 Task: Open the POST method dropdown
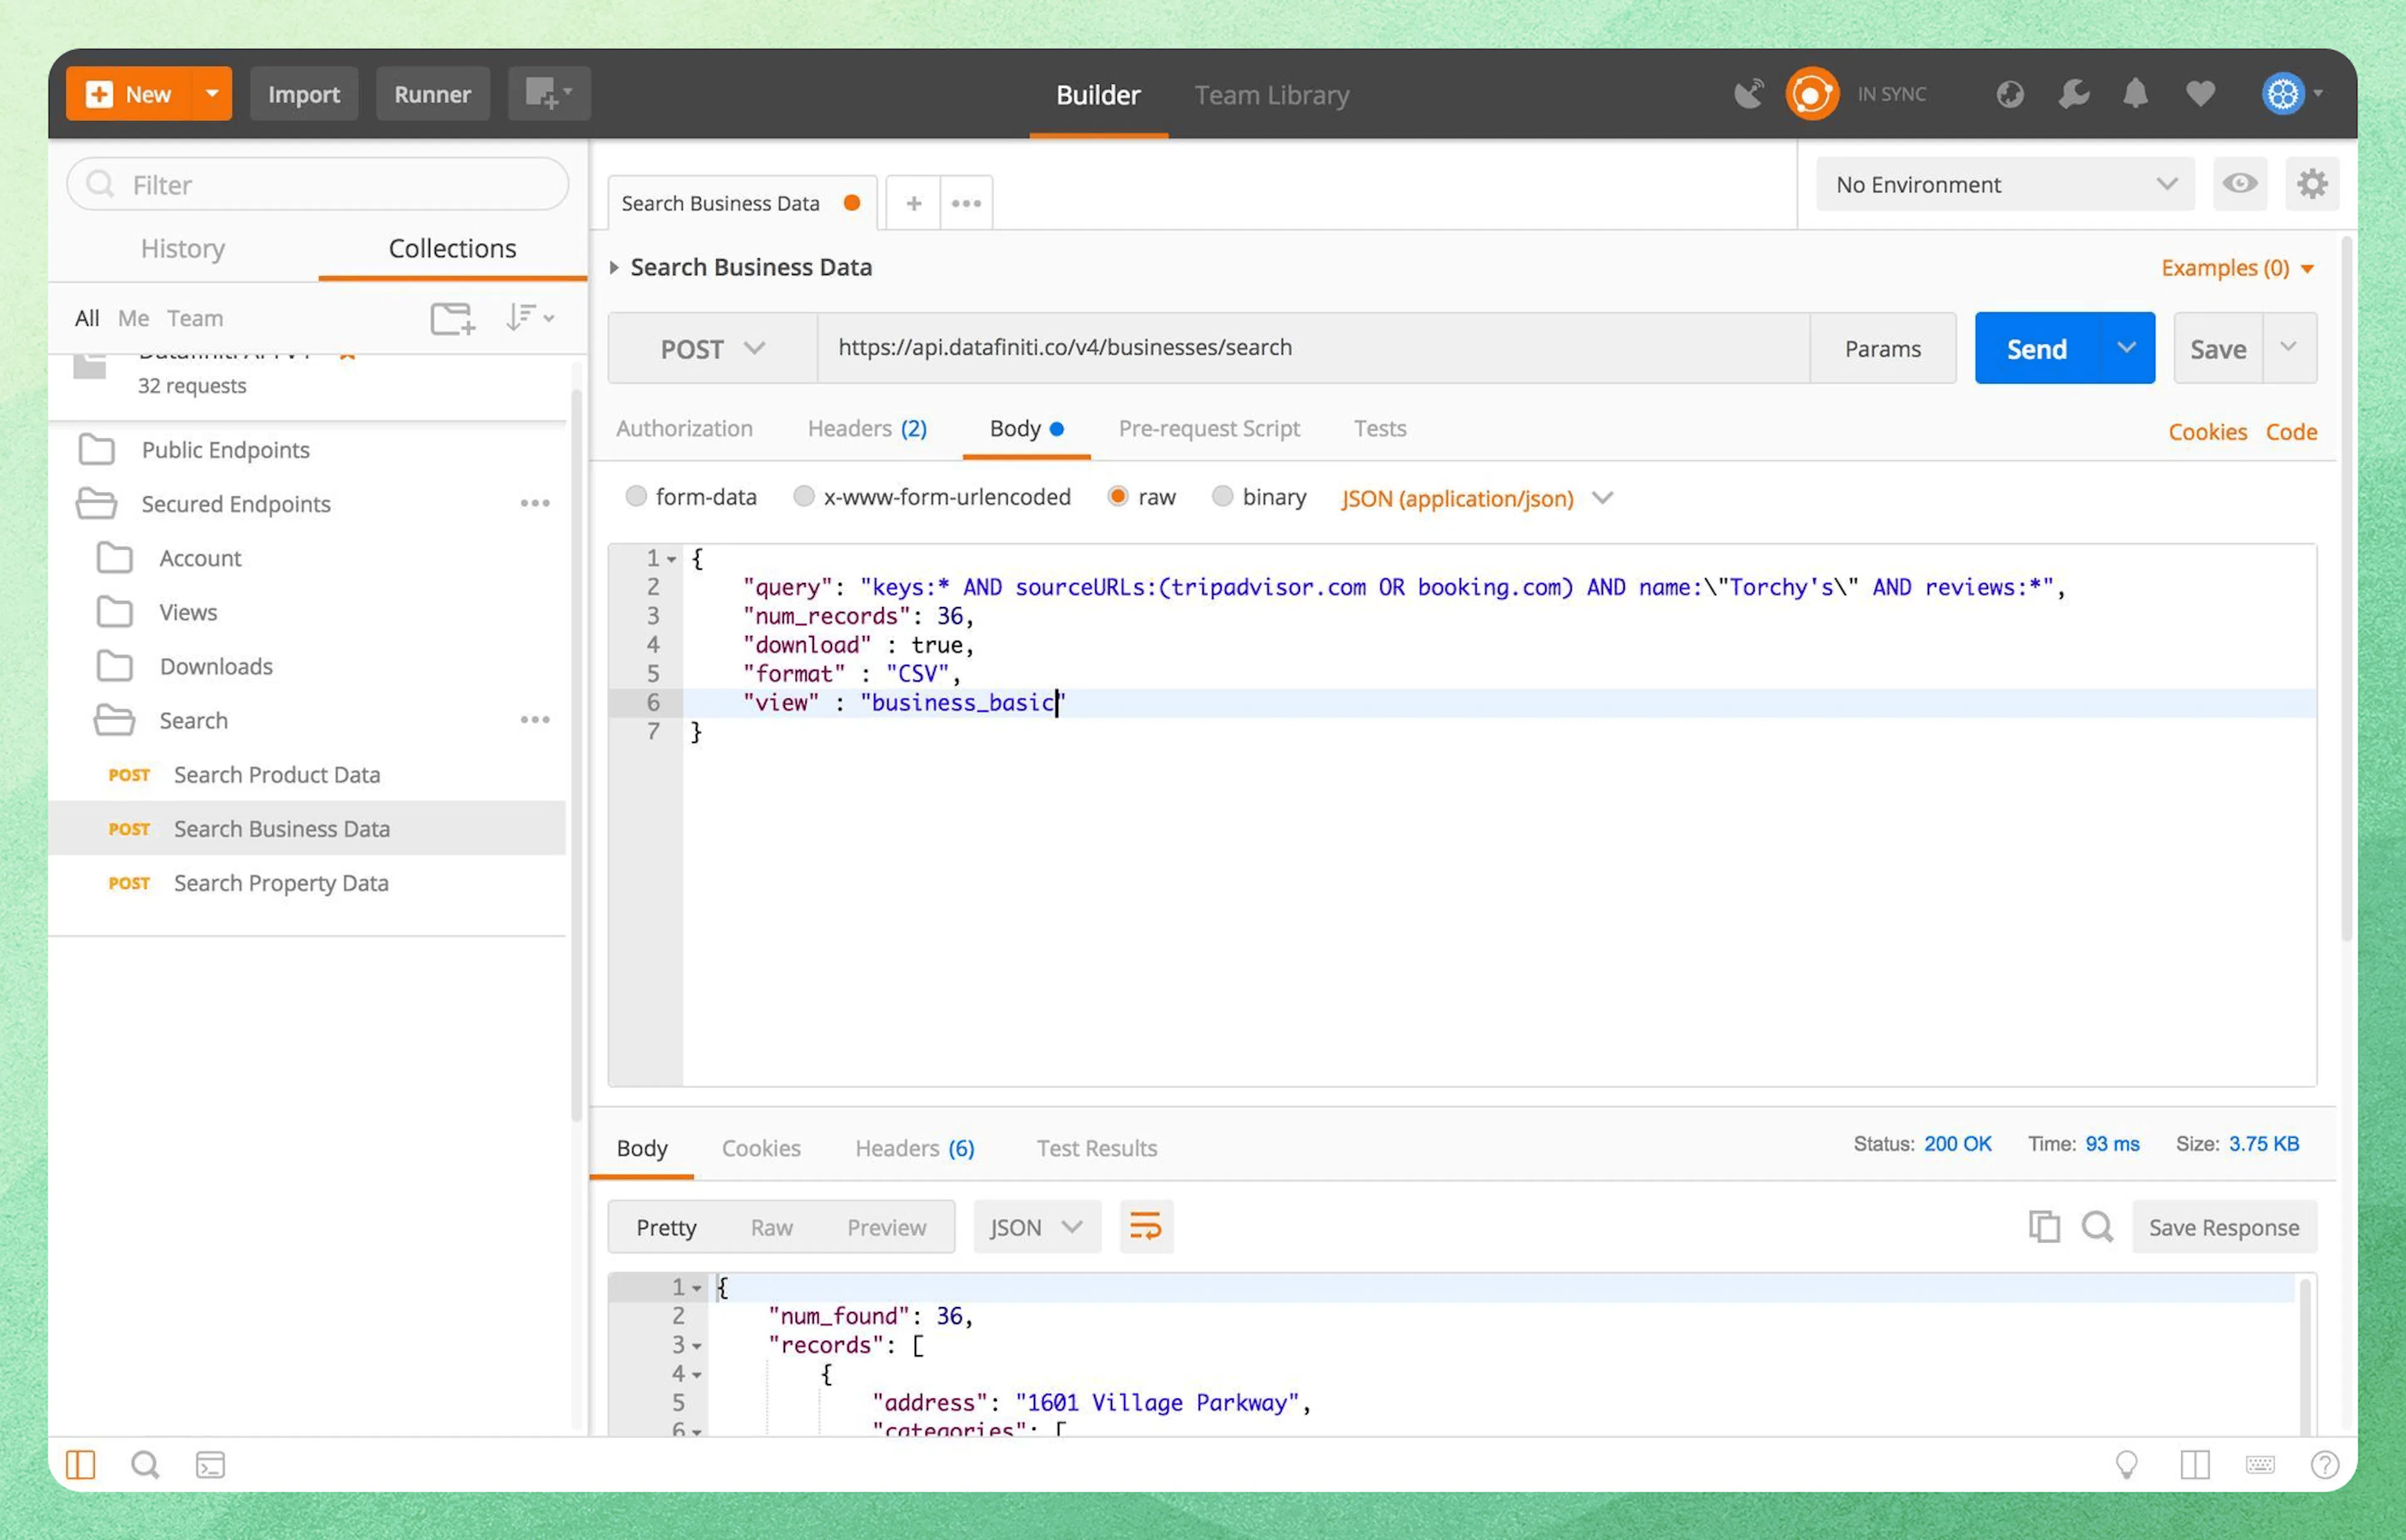pos(711,348)
